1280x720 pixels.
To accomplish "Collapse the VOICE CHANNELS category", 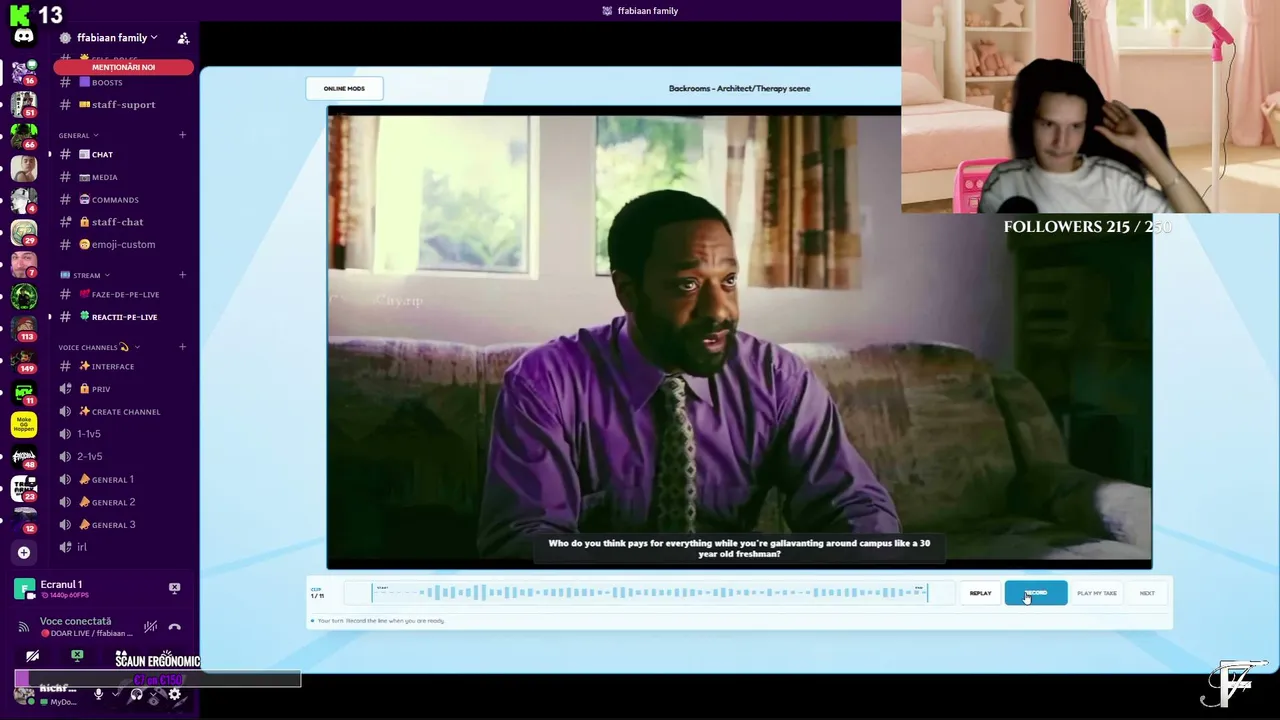I will (98, 347).
